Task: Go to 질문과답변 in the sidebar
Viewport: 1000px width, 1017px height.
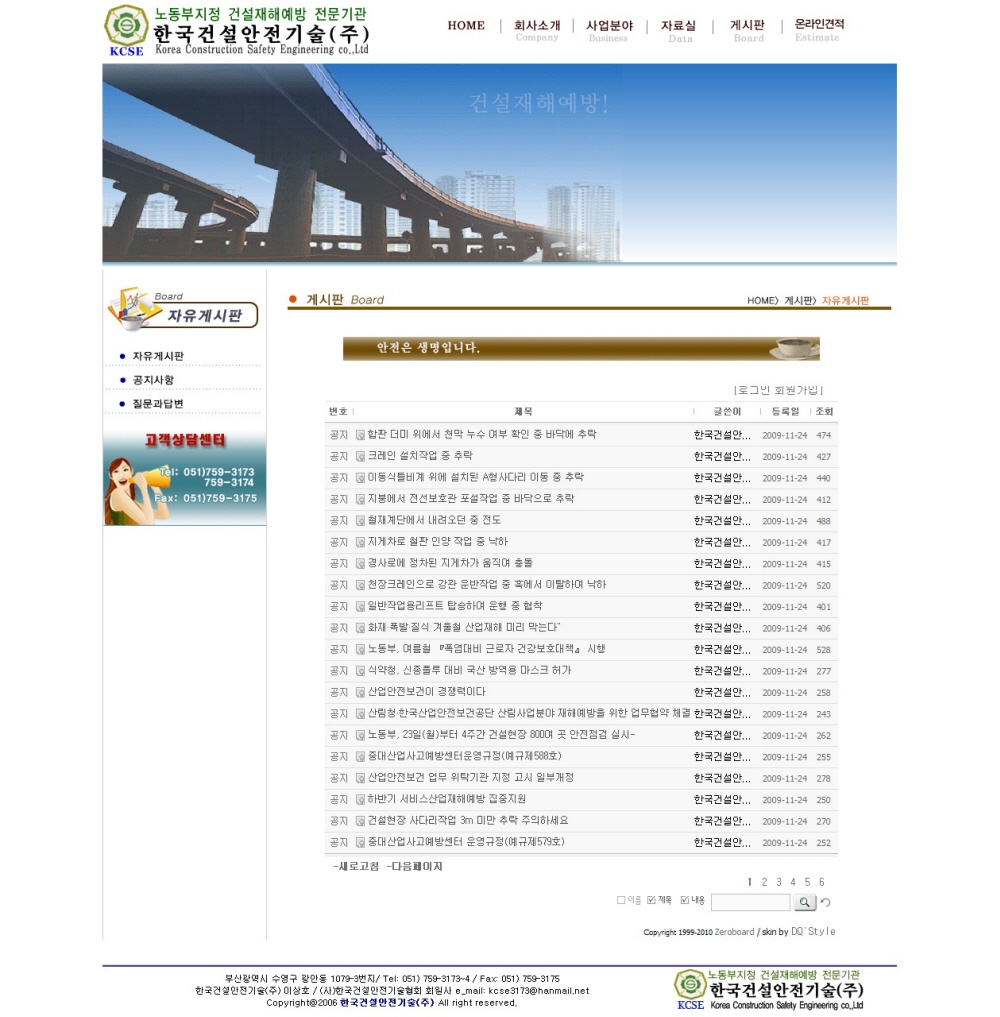Action: (x=158, y=404)
